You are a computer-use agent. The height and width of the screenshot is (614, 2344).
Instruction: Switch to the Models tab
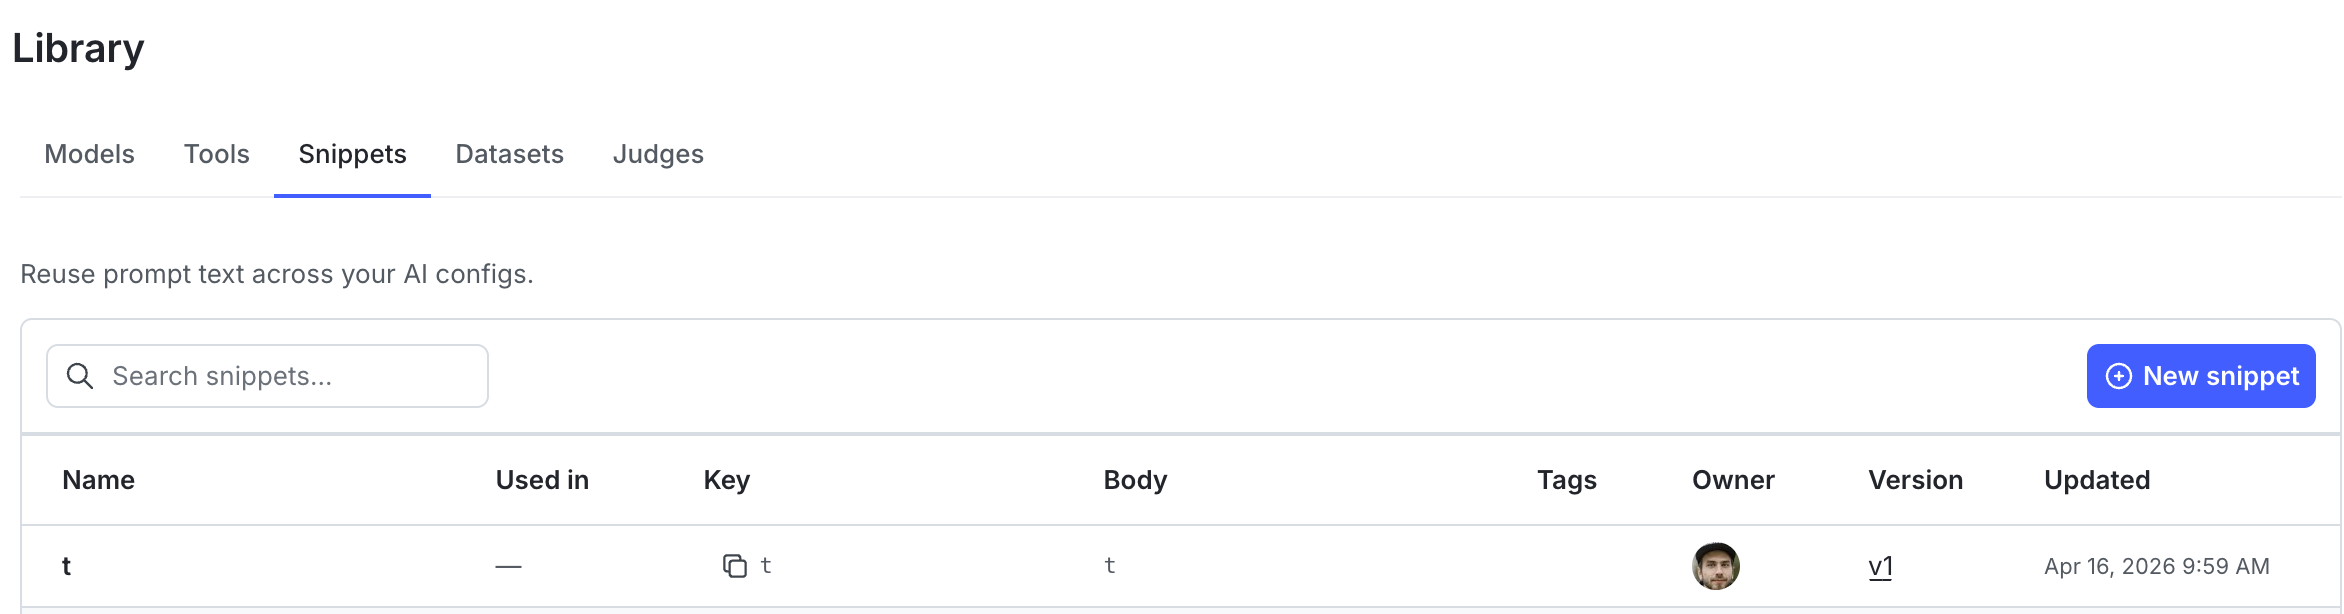(x=88, y=154)
